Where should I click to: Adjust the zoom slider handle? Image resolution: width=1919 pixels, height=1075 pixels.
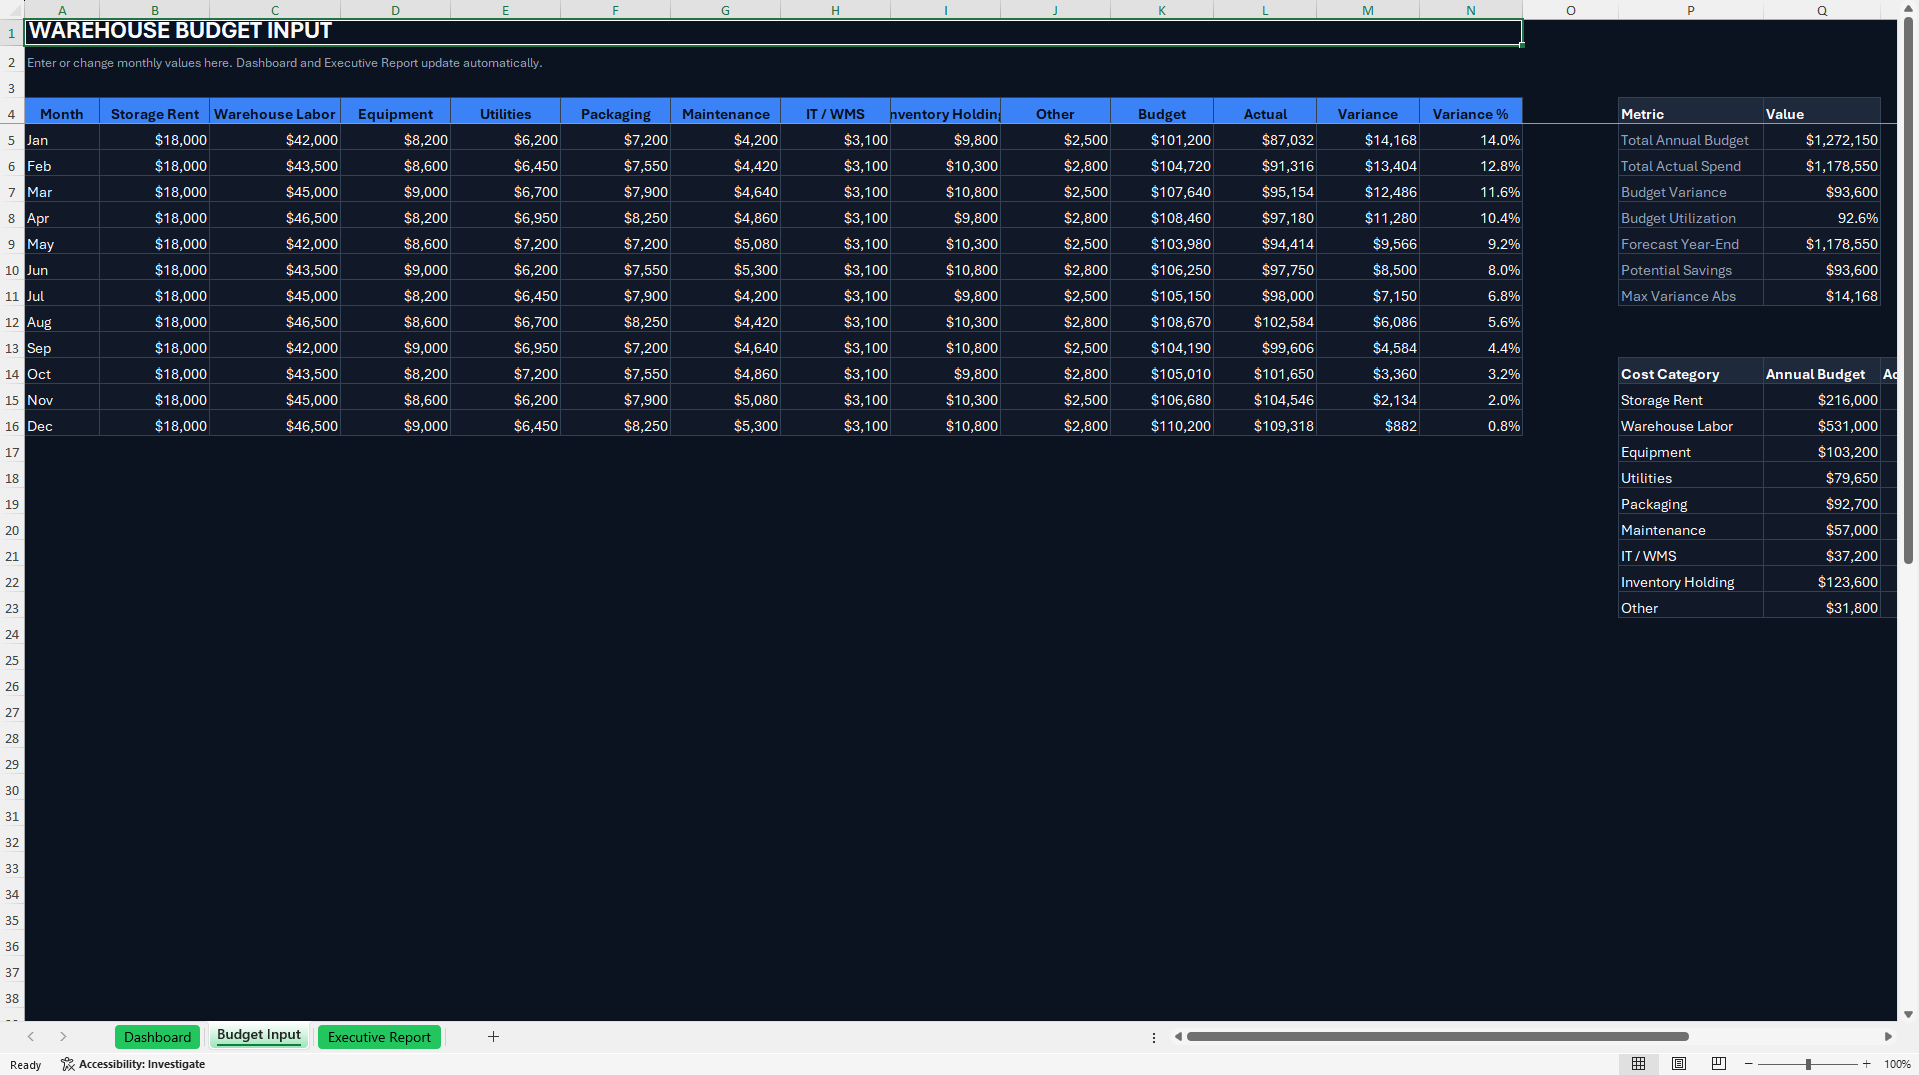coord(1808,1064)
